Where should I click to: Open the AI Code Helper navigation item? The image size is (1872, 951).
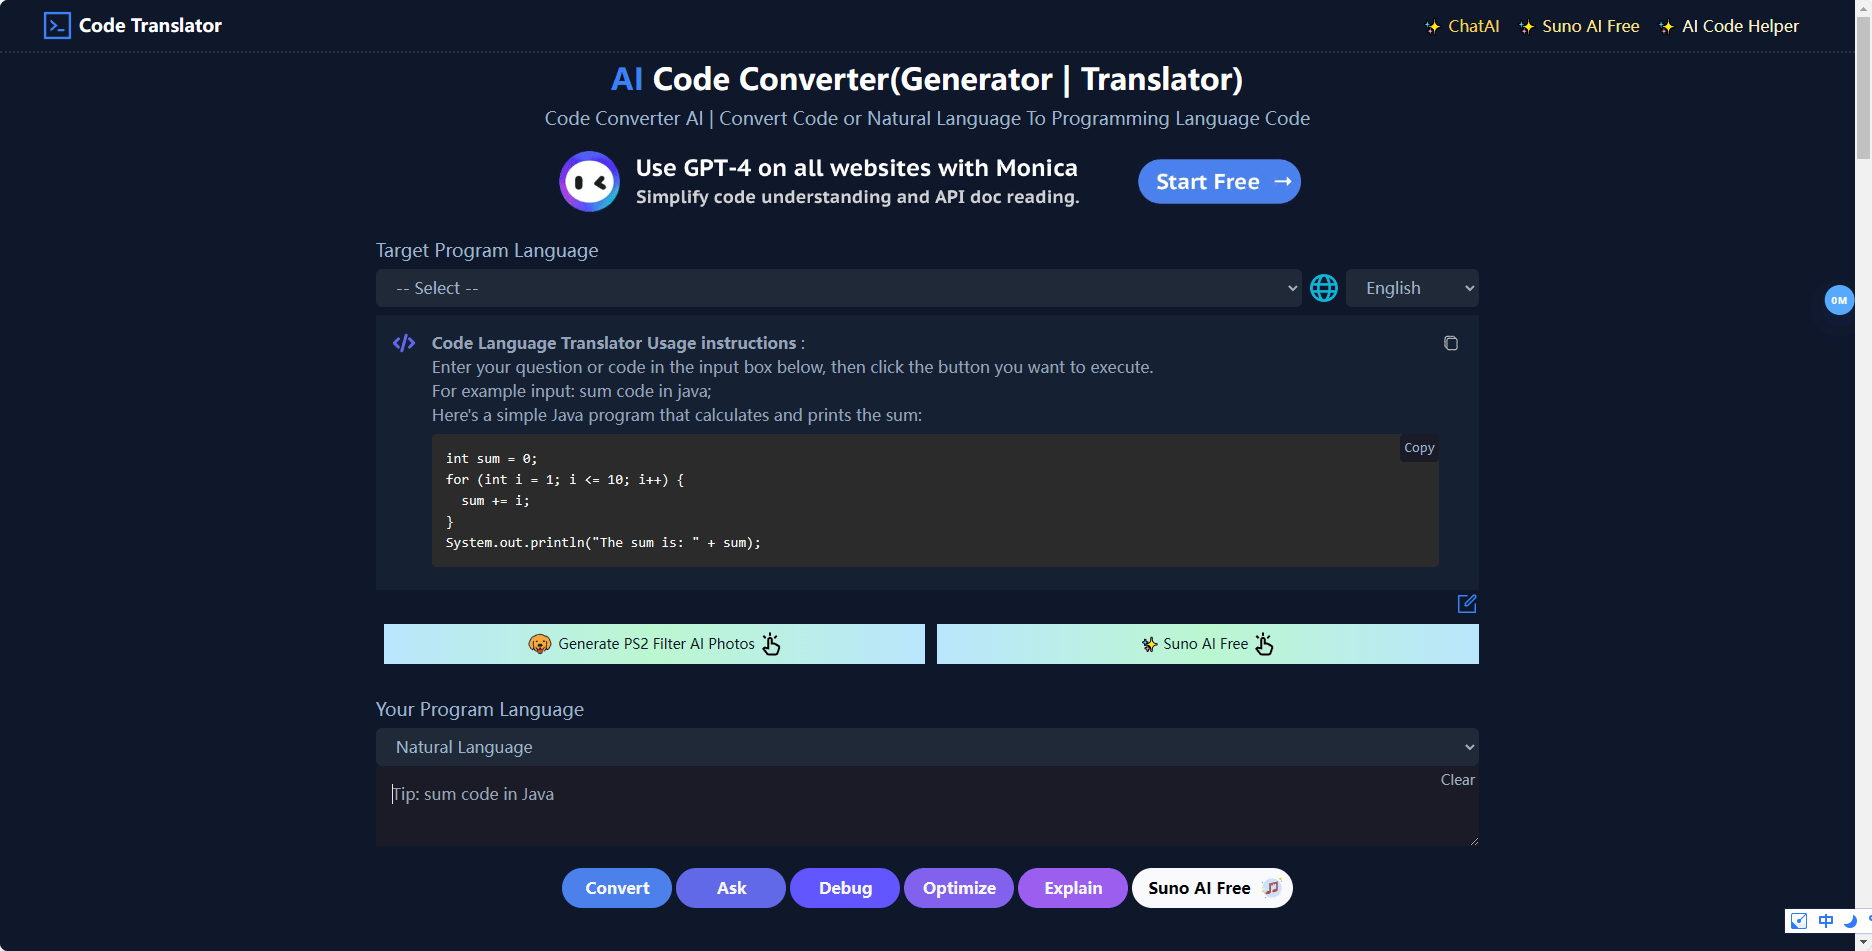1739,26
